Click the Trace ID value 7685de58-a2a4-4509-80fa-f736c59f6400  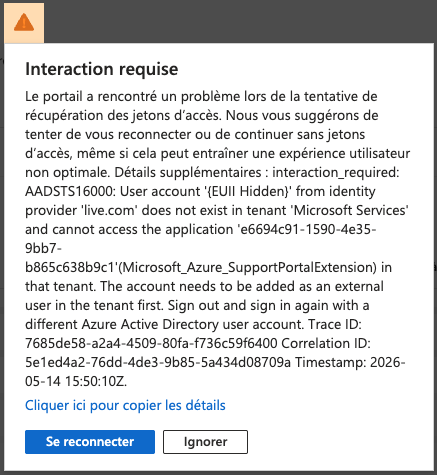click(151, 343)
